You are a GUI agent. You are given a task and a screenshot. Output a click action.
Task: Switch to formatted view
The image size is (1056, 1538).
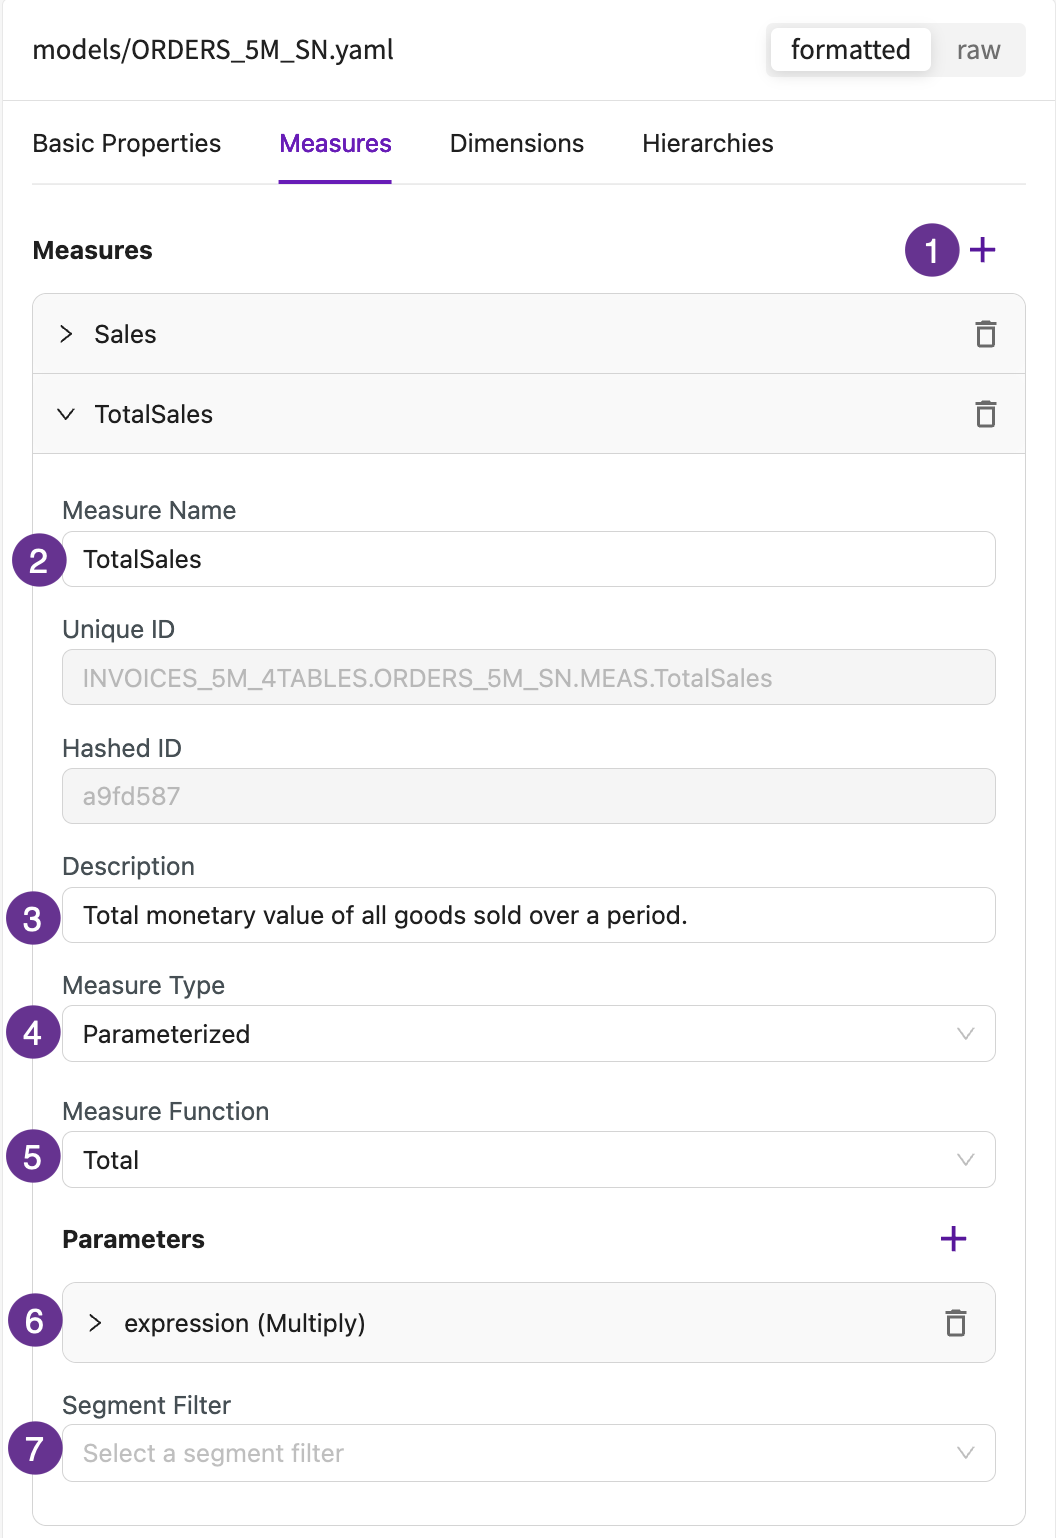pos(850,50)
